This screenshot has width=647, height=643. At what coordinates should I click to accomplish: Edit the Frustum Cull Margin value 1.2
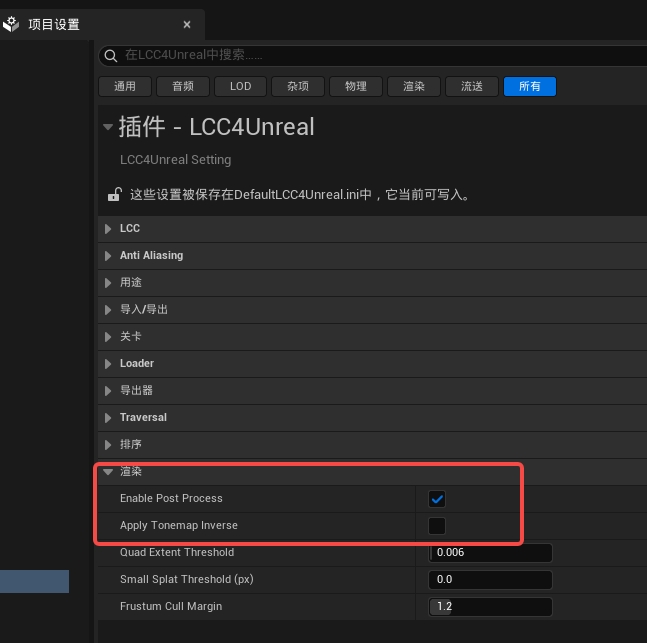tap(490, 607)
